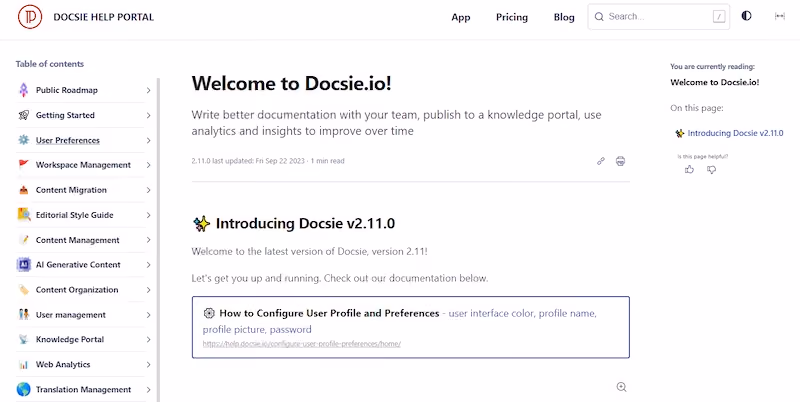This screenshot has height=402, width=800.
Task: Click the Search input field
Action: click(658, 17)
